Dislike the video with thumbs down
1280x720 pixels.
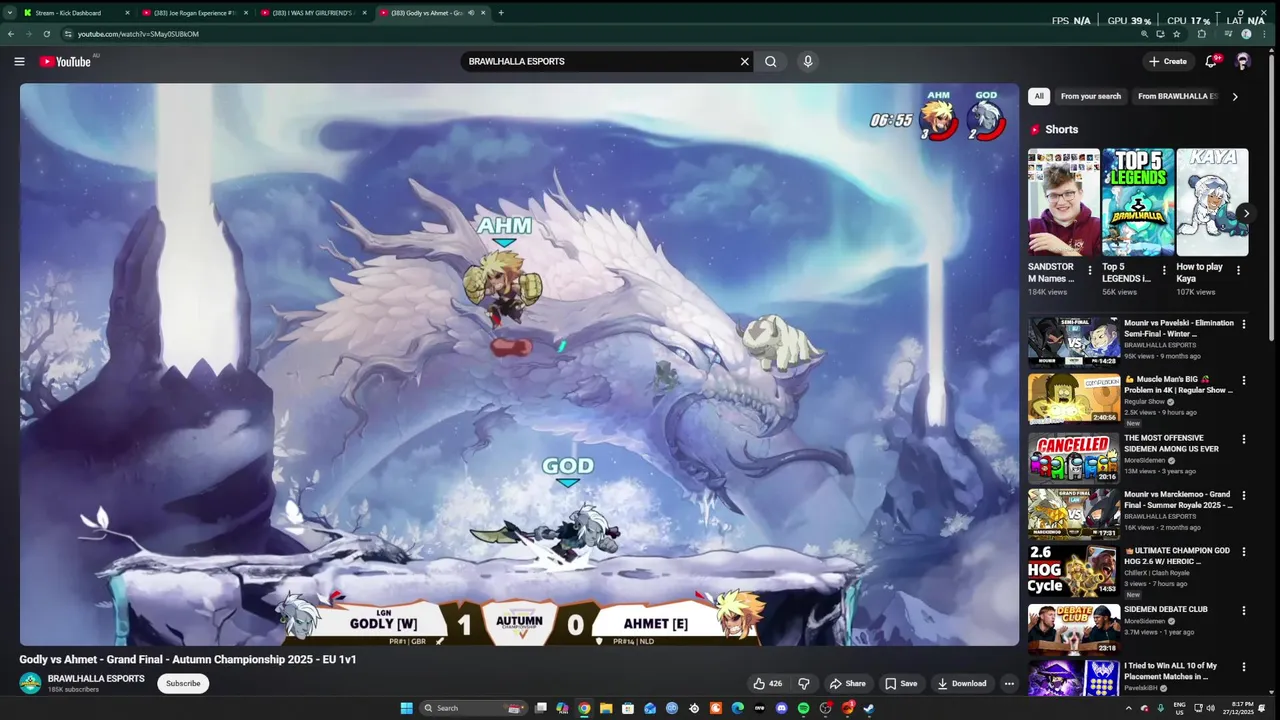point(803,684)
